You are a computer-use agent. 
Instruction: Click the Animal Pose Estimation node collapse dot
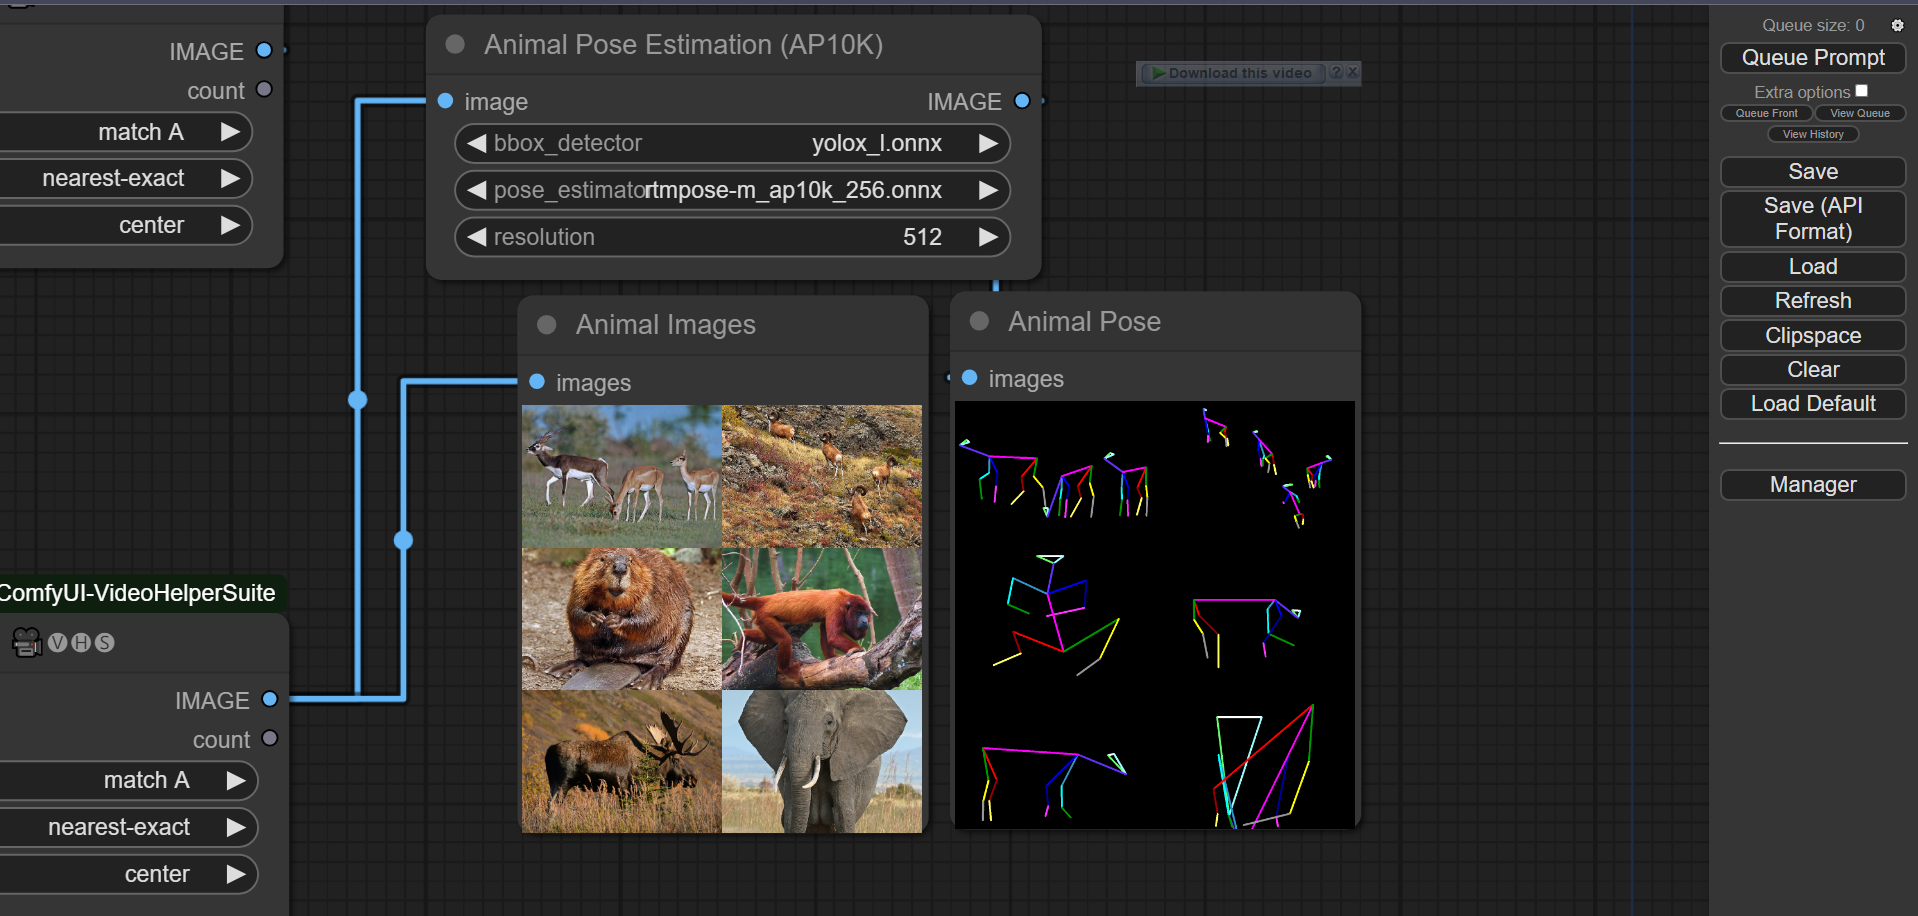pyautogui.click(x=455, y=45)
